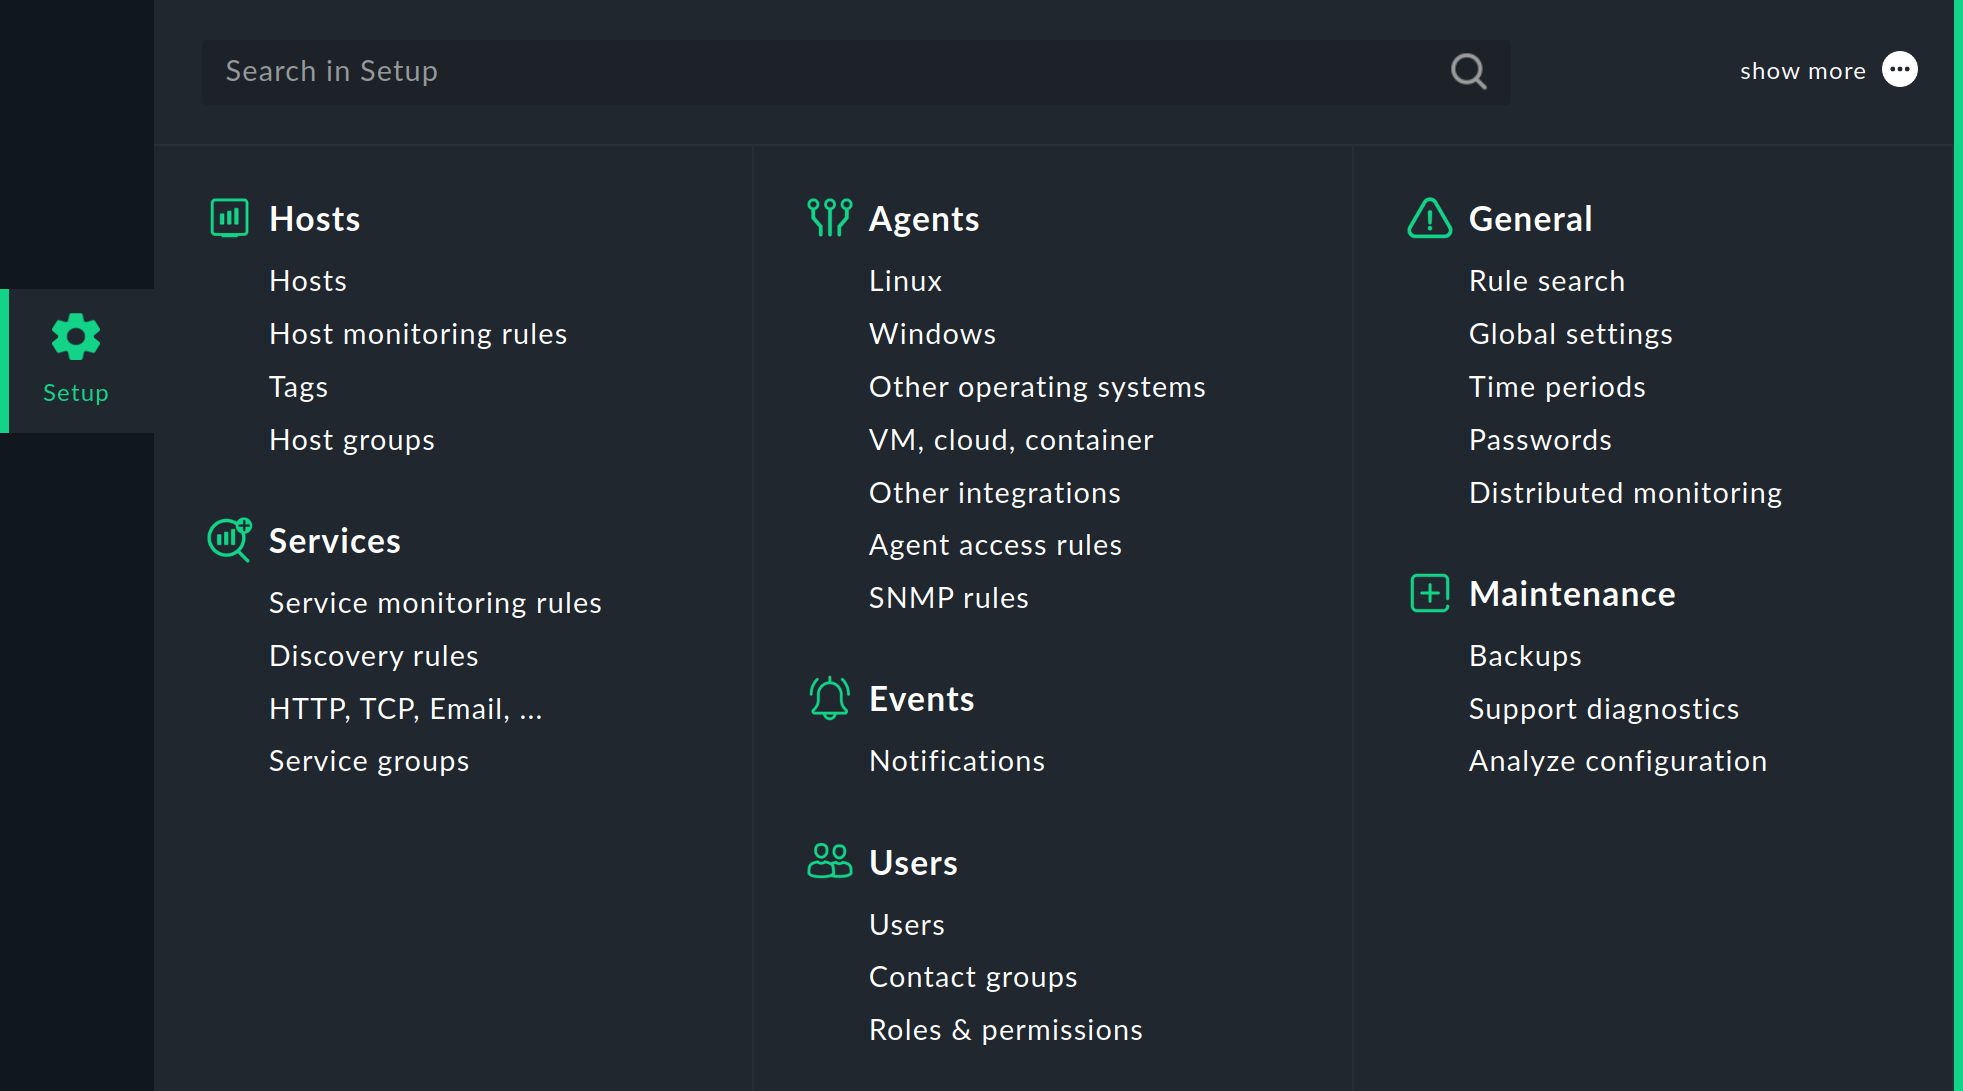Select Windows agents
The image size is (1963, 1091).
coord(932,334)
